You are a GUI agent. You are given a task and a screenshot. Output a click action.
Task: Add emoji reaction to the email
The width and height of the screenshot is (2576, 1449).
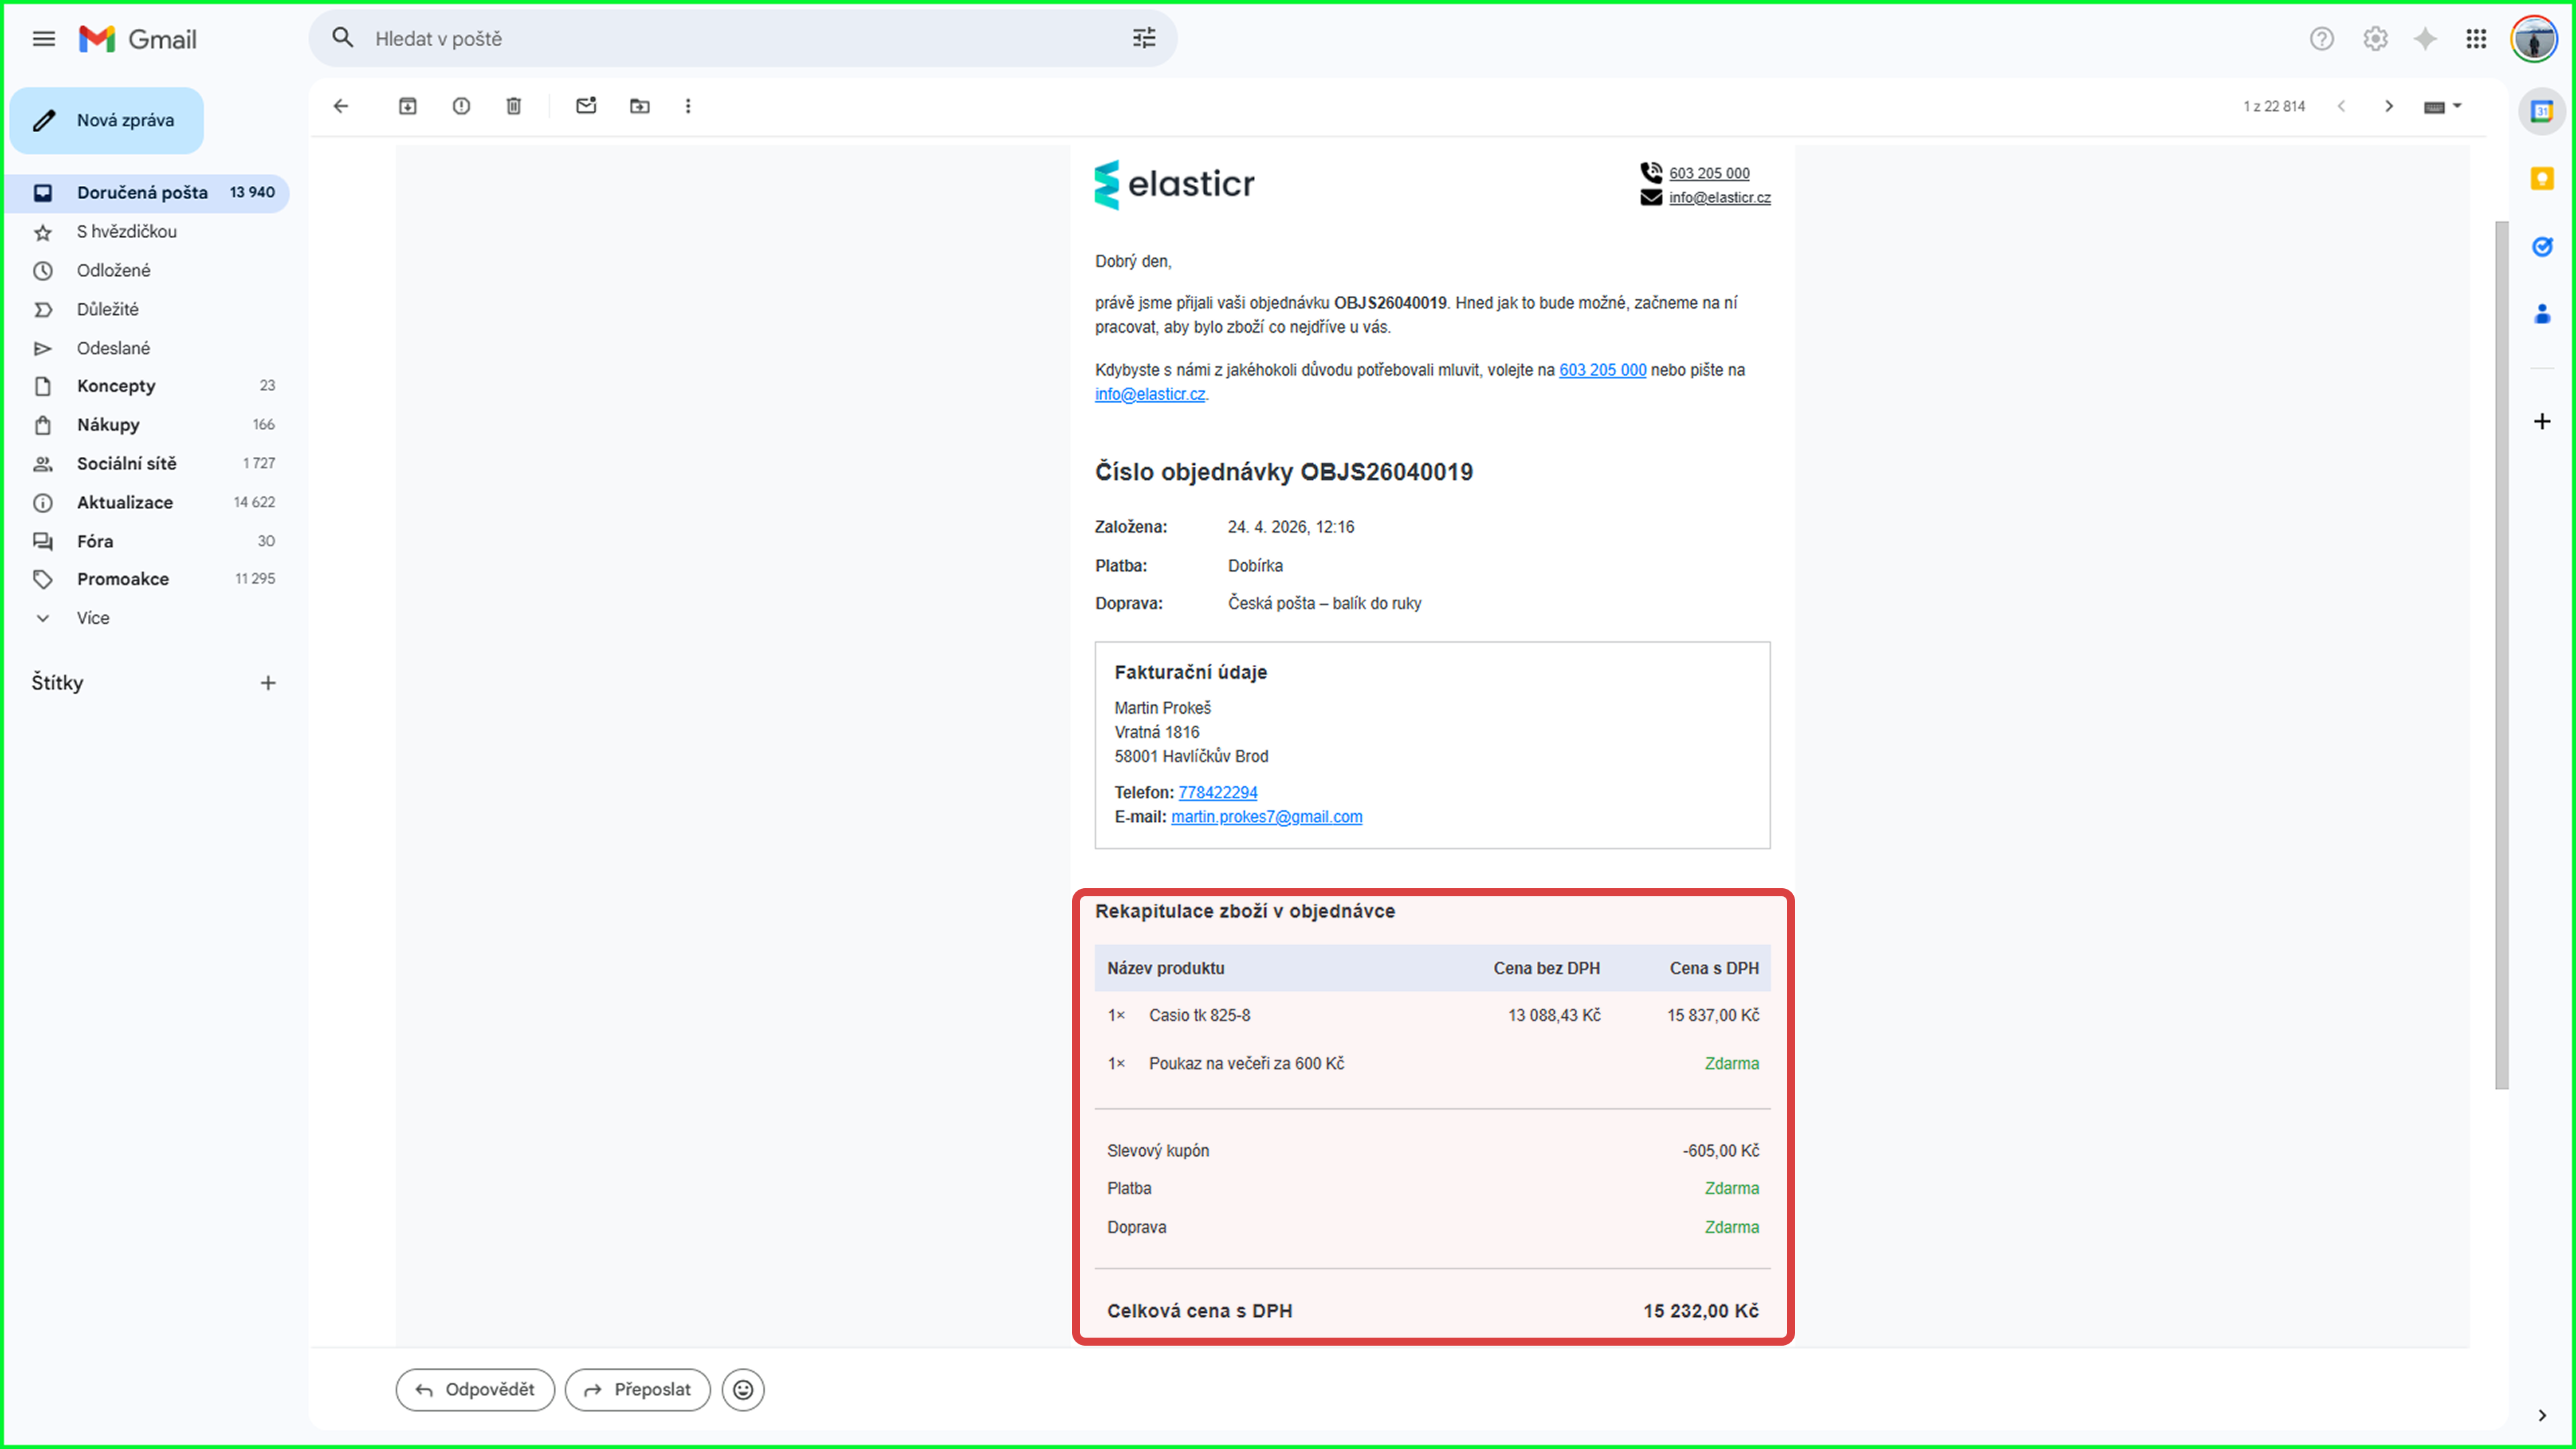743,1389
